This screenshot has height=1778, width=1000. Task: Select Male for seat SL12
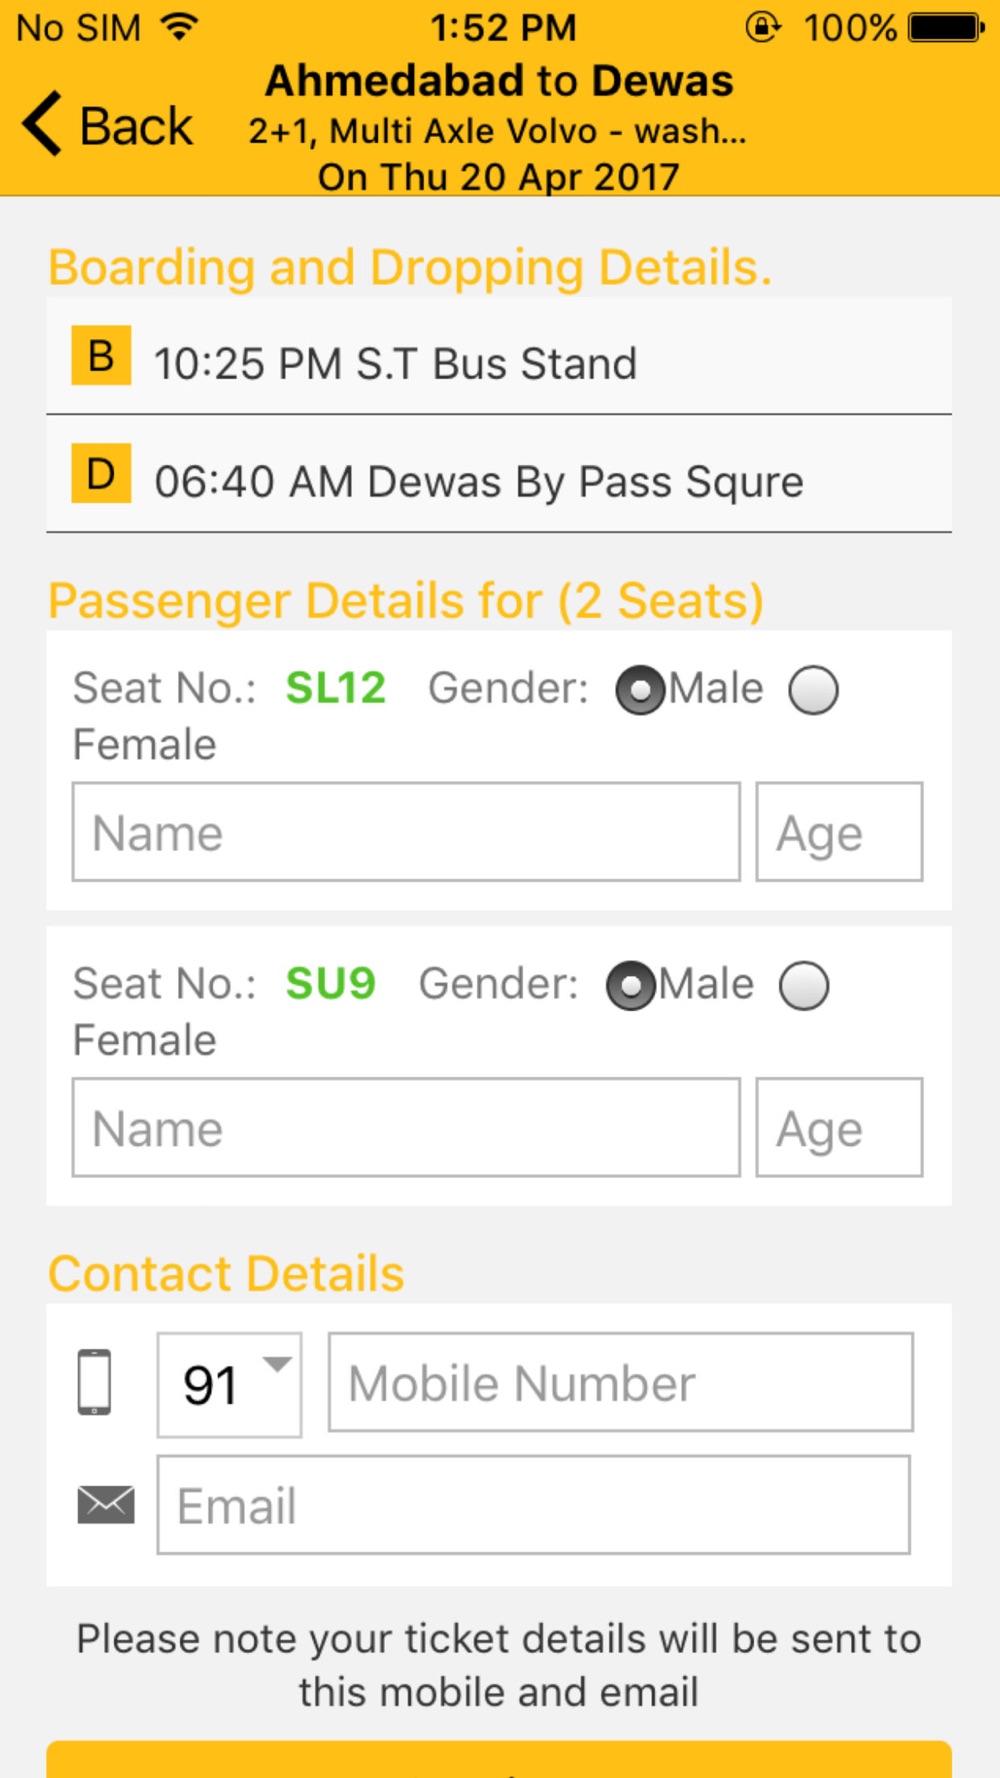[x=640, y=690]
